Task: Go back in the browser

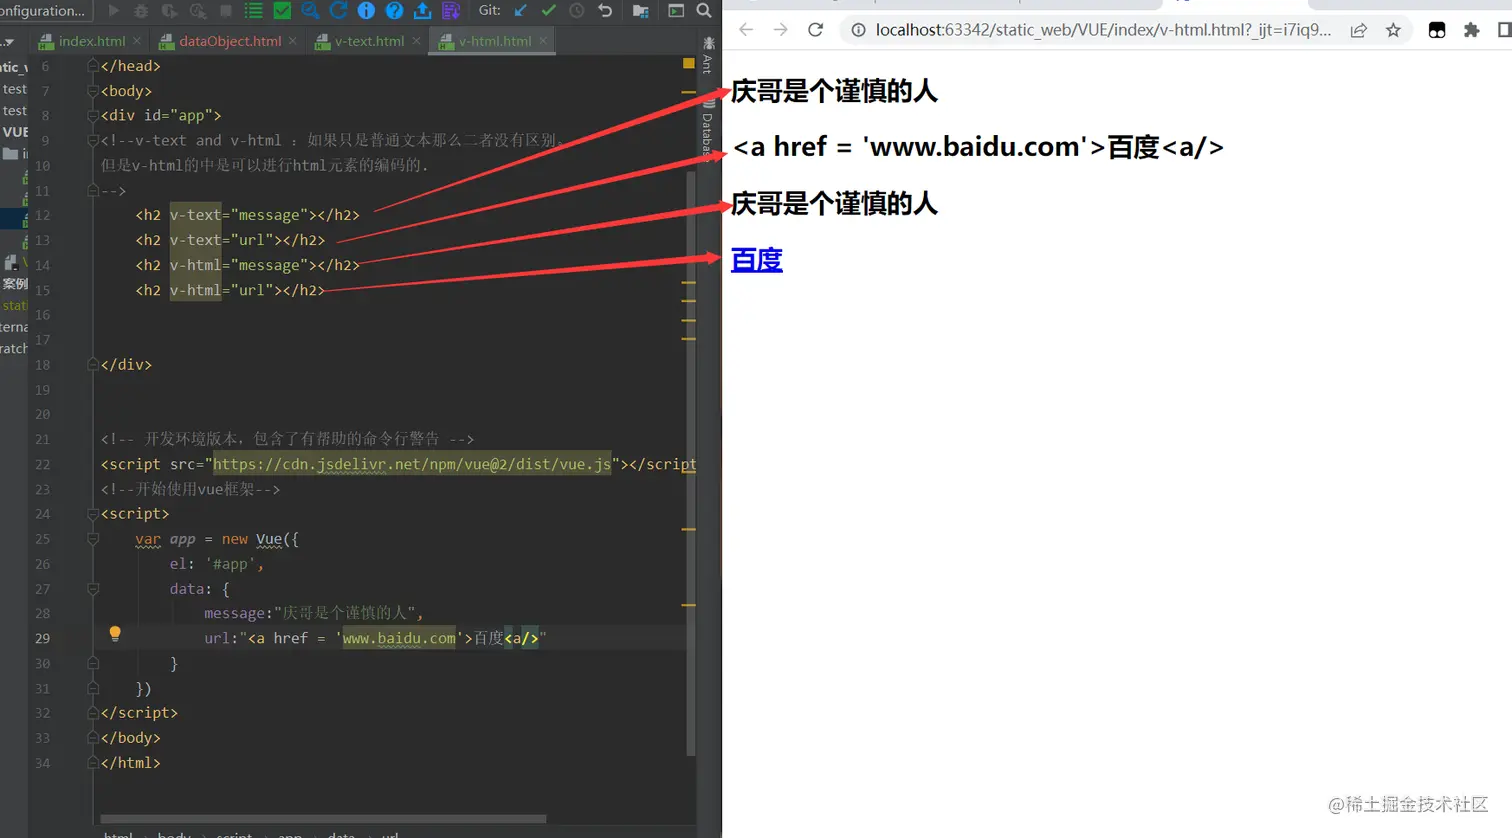Action: tap(746, 30)
